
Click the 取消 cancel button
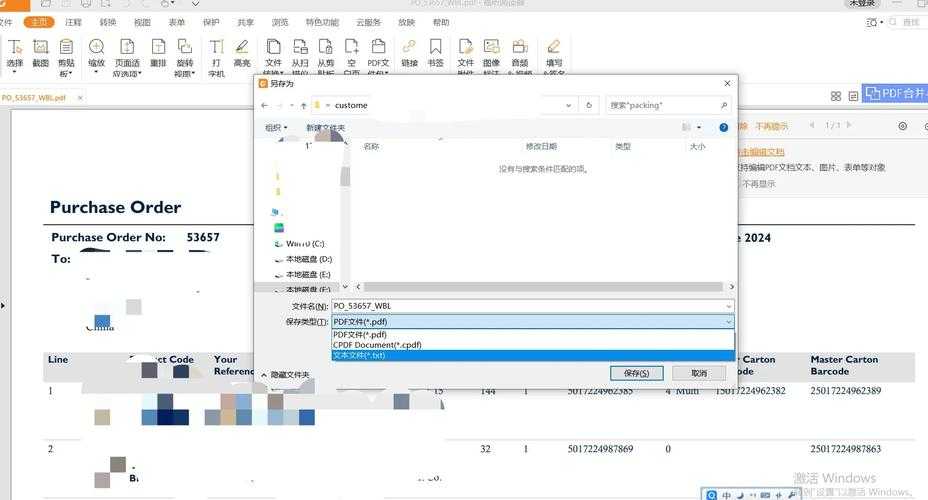click(x=698, y=373)
